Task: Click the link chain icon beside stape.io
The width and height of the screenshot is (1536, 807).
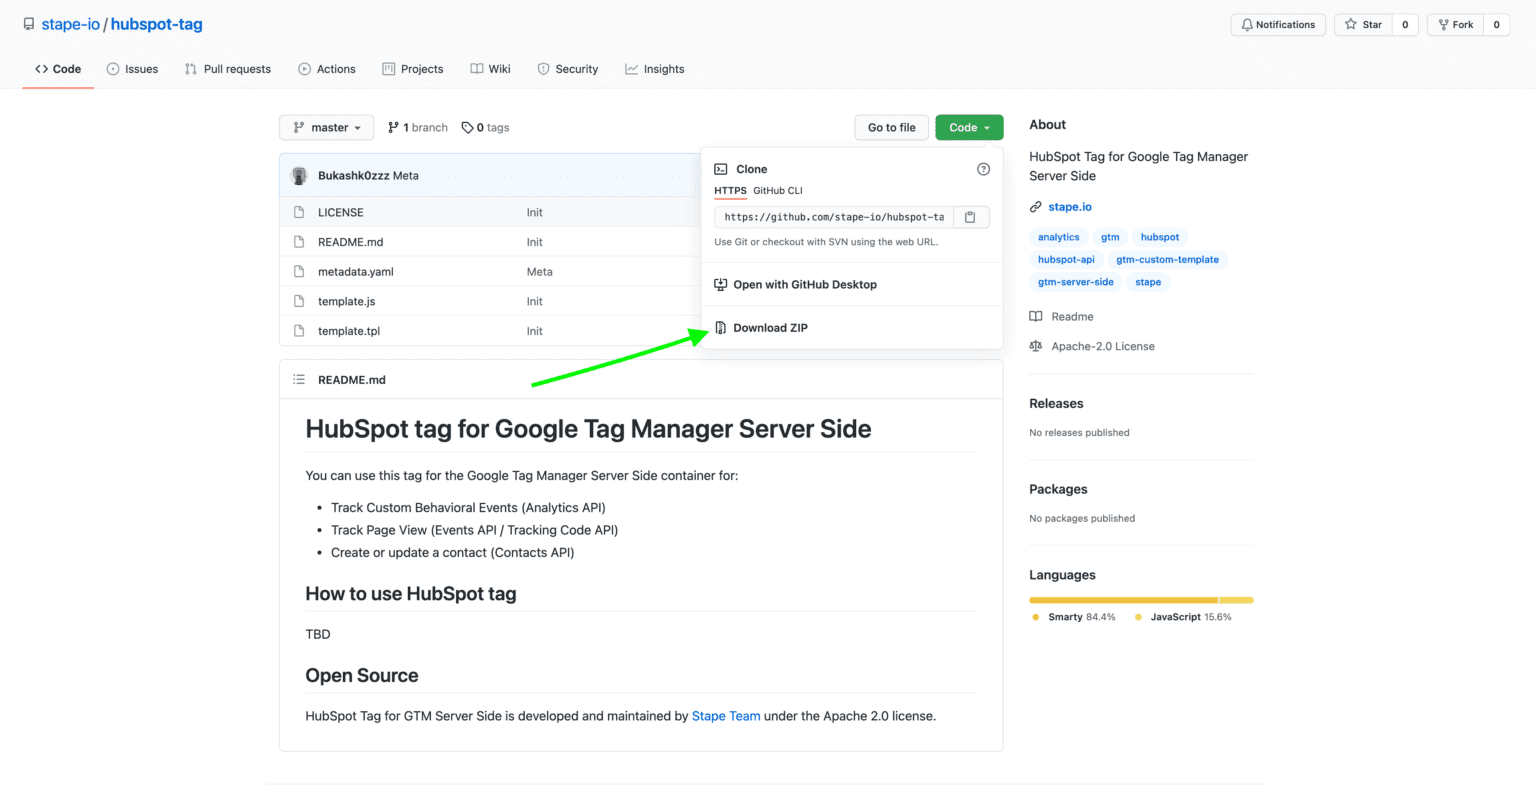Action: [1036, 207]
